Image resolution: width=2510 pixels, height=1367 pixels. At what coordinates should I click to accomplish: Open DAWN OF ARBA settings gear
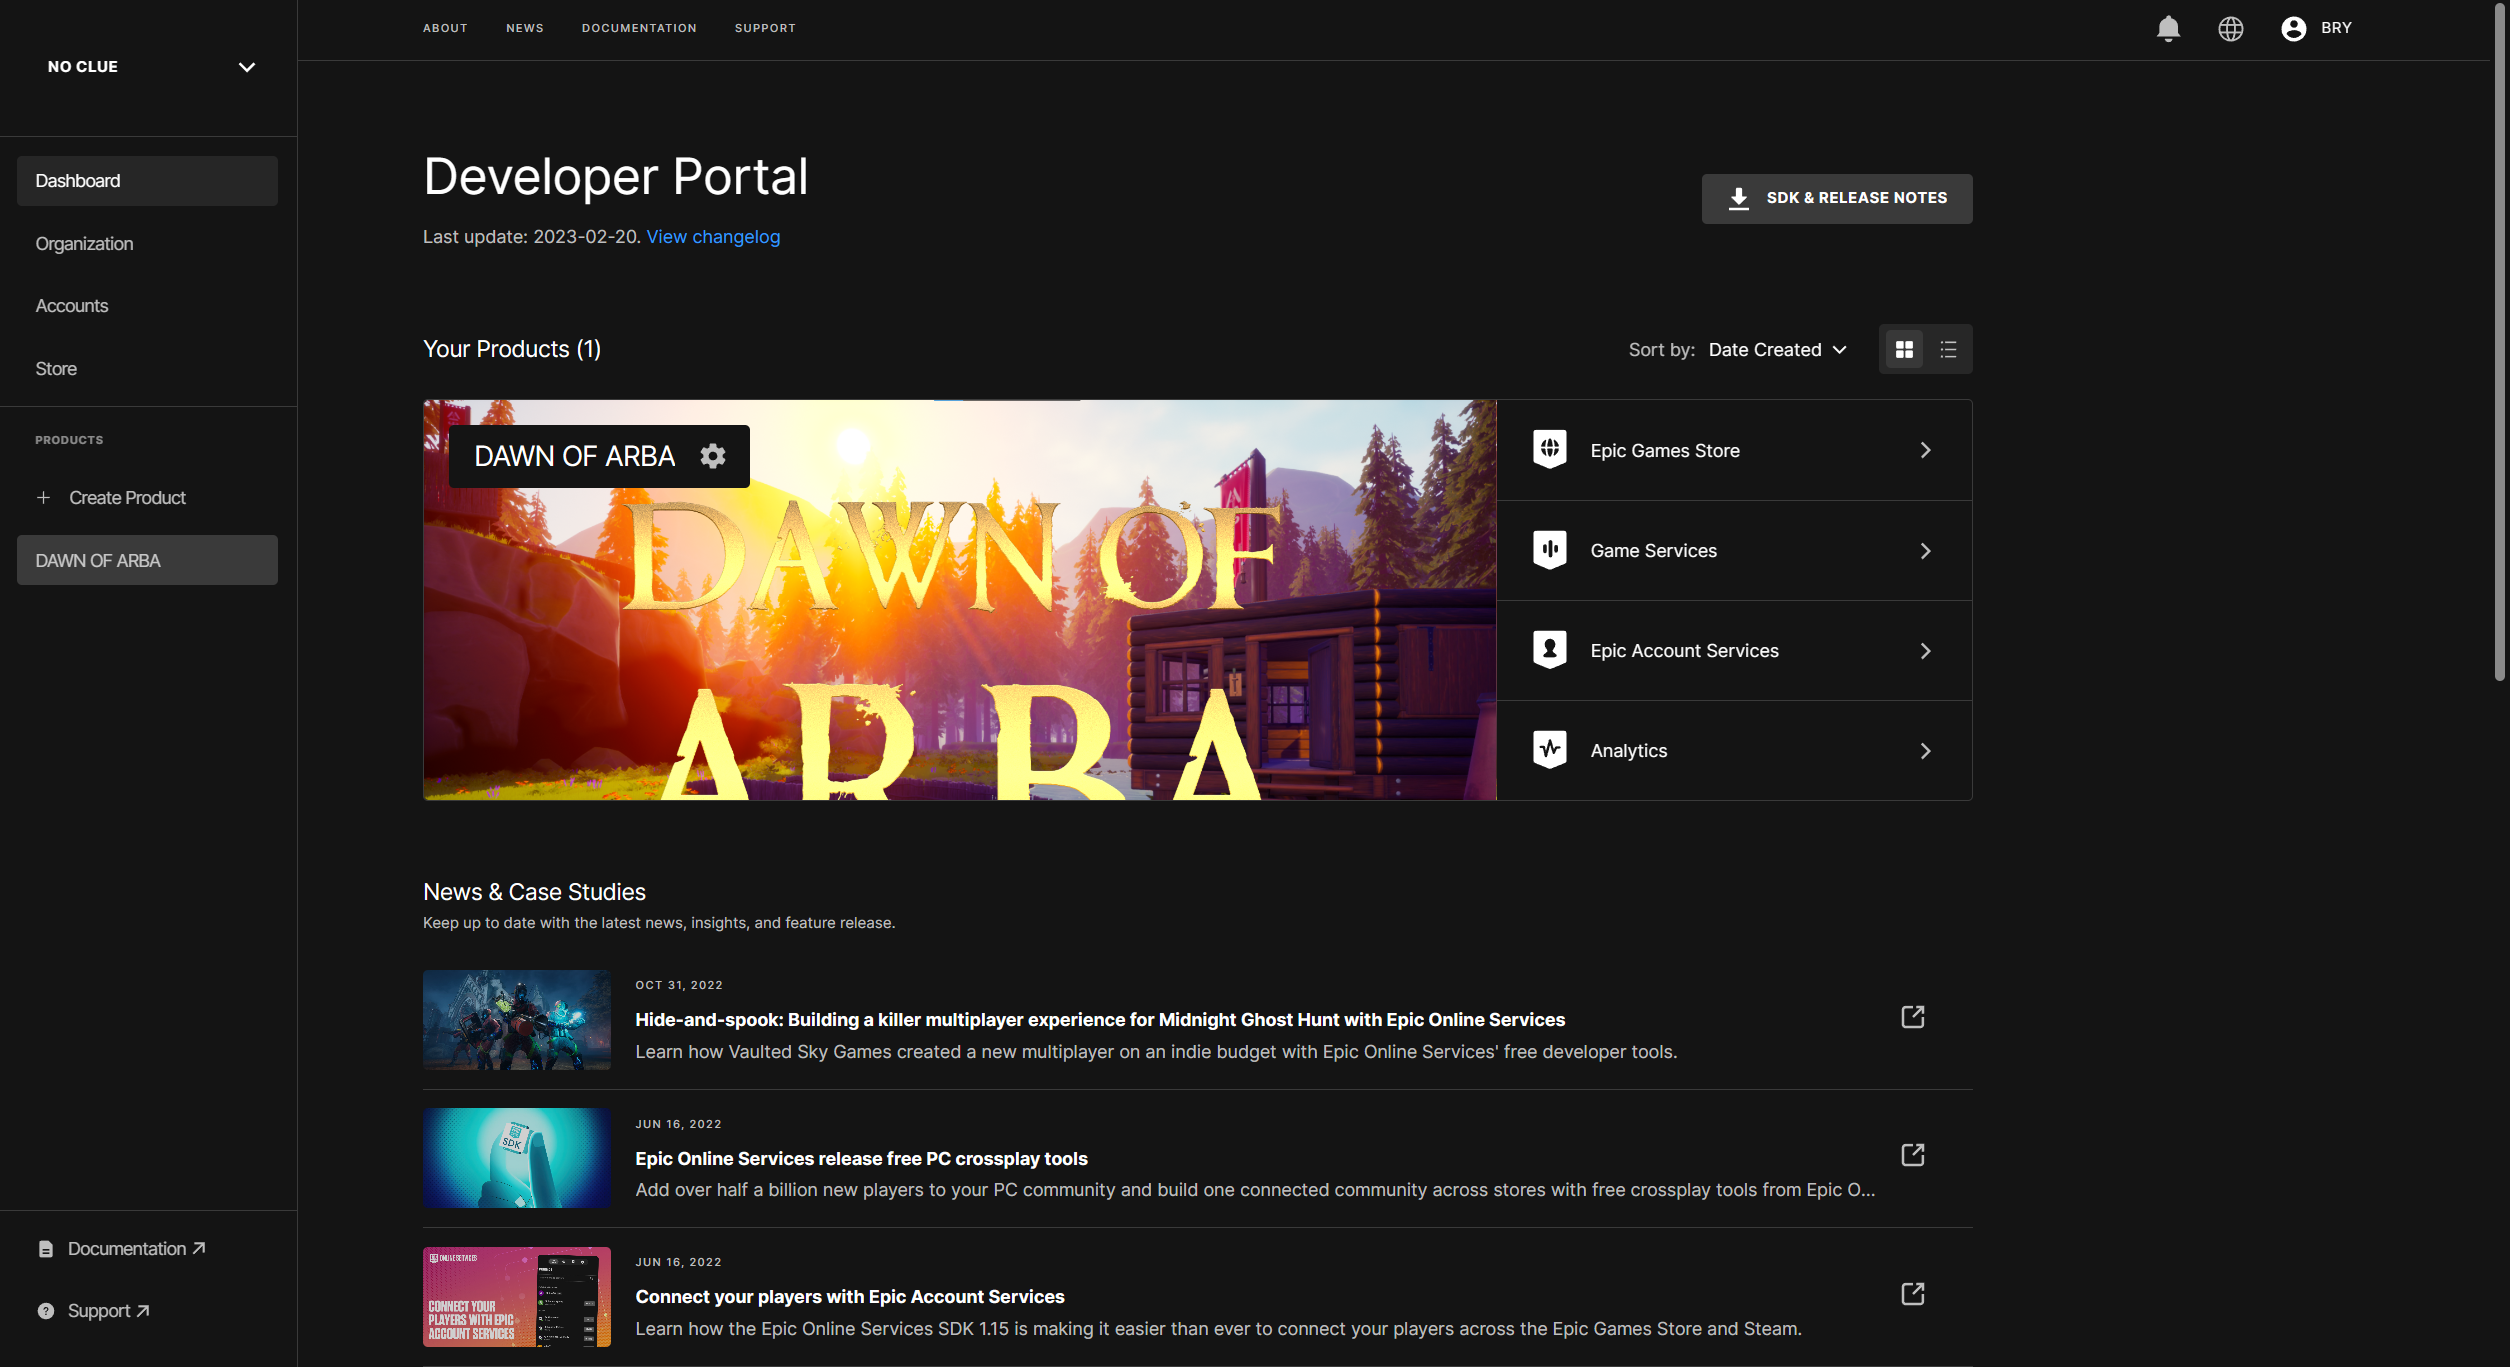(712, 456)
